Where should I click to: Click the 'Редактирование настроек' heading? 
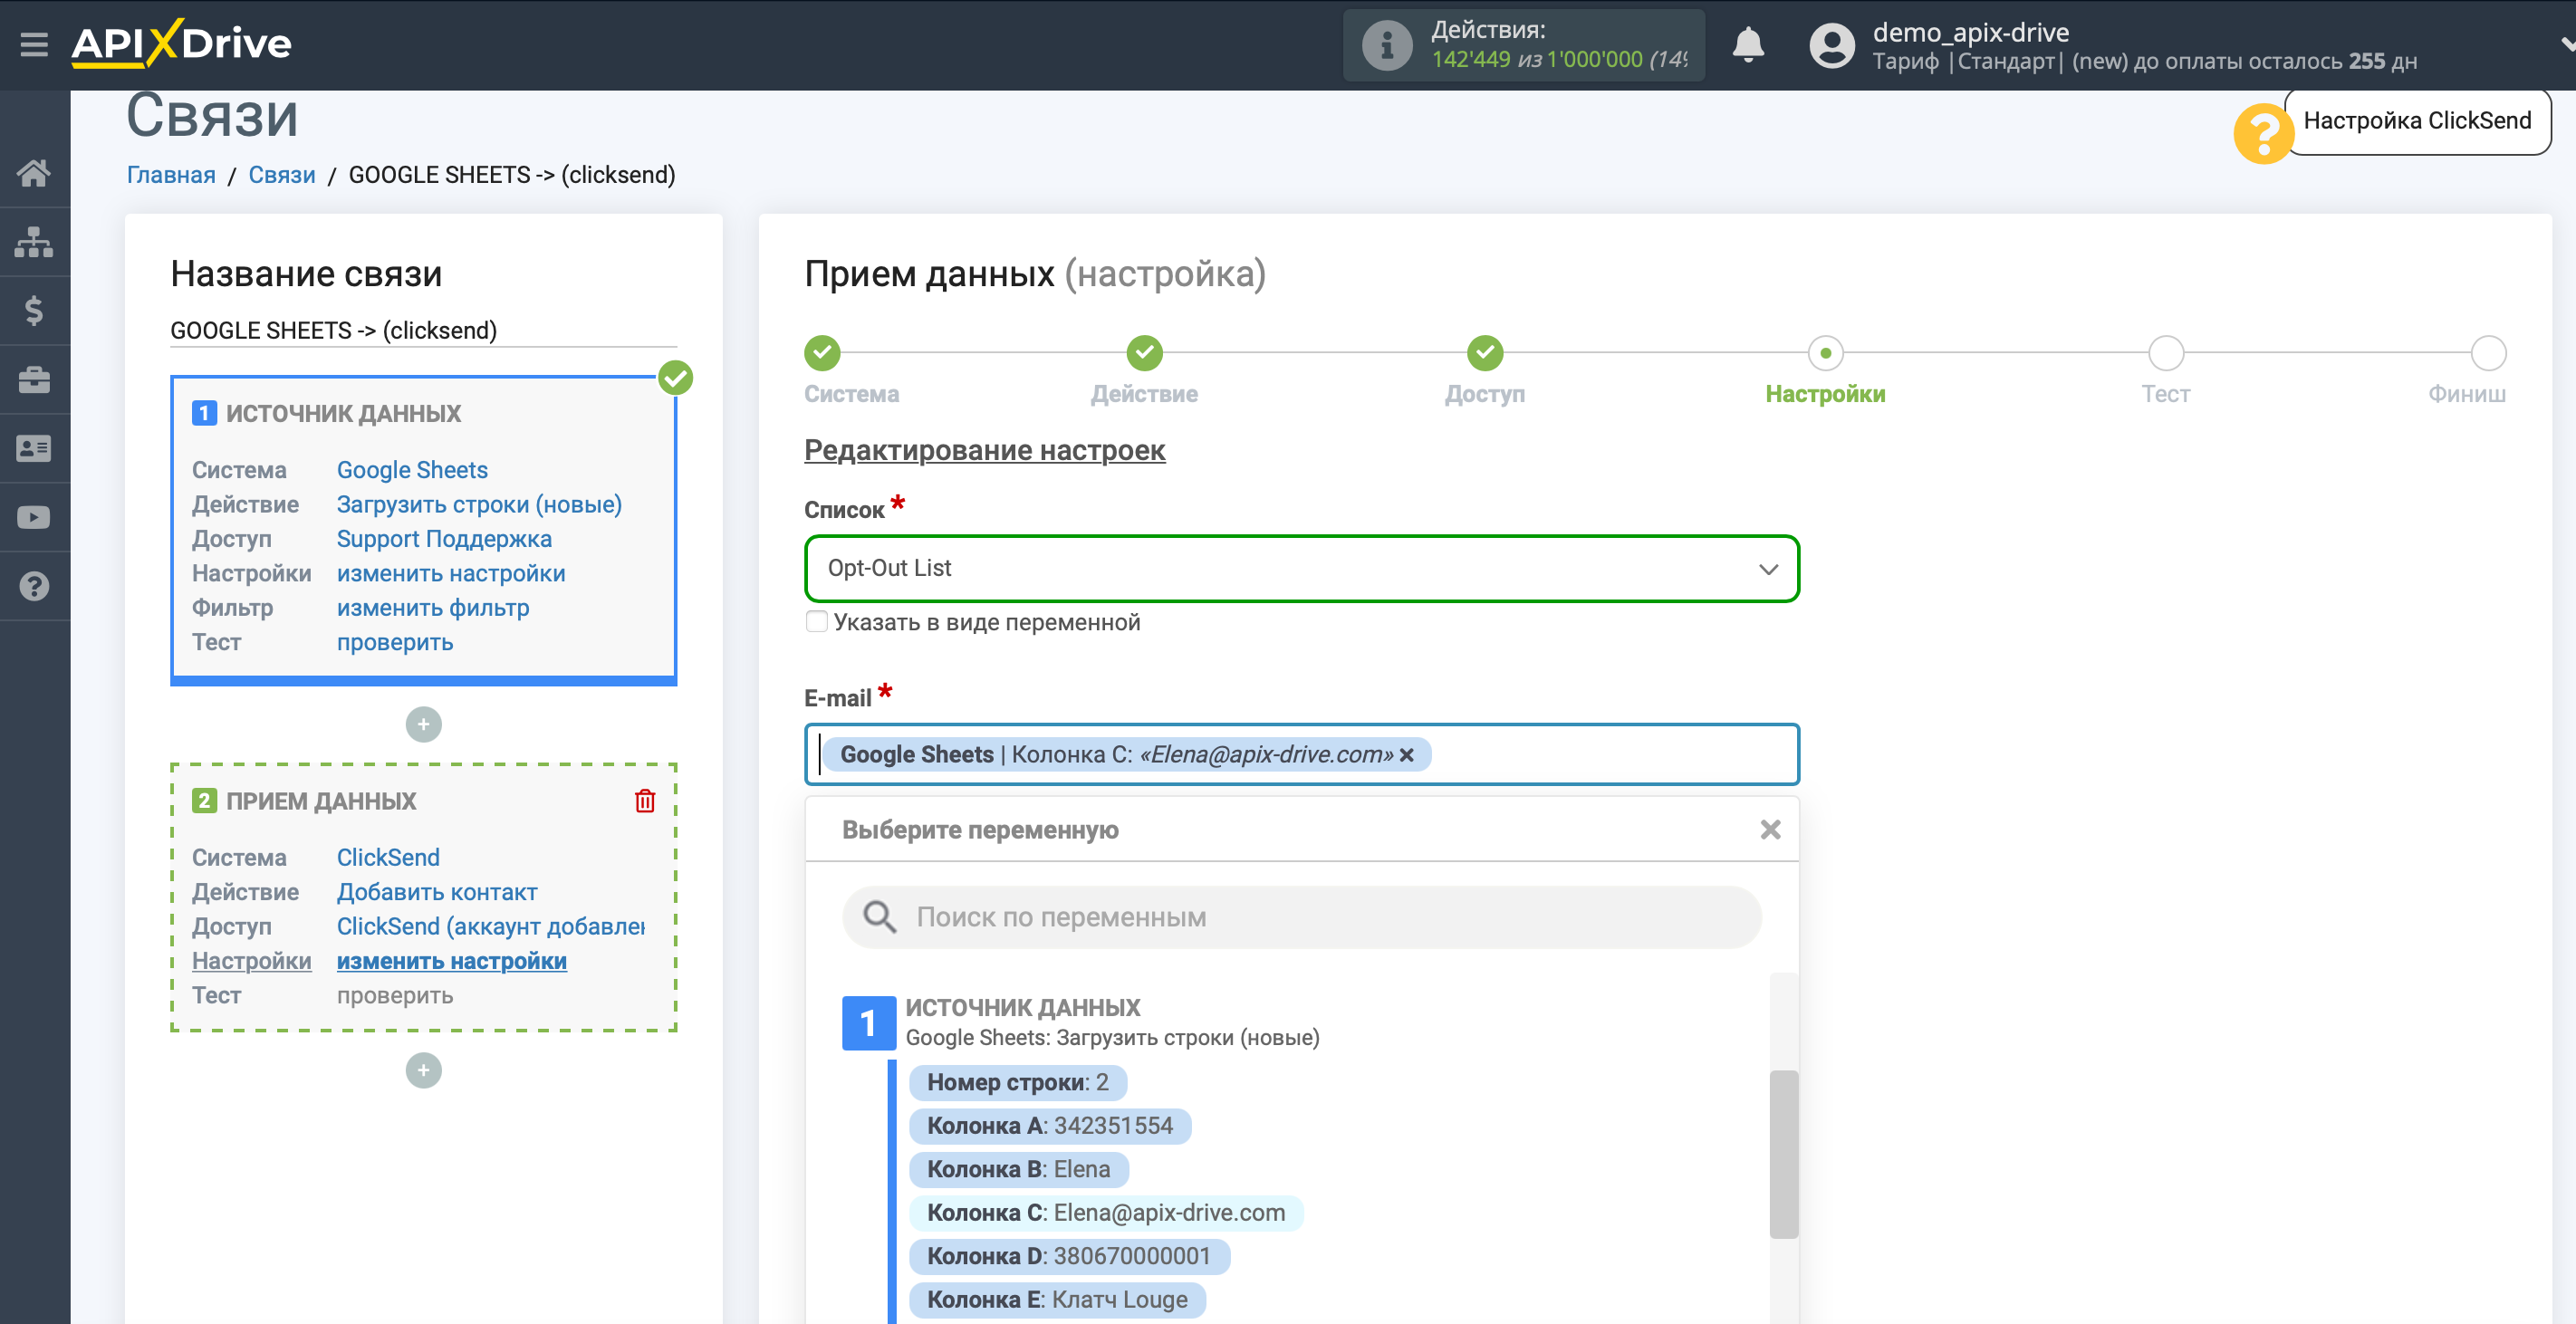(x=984, y=450)
